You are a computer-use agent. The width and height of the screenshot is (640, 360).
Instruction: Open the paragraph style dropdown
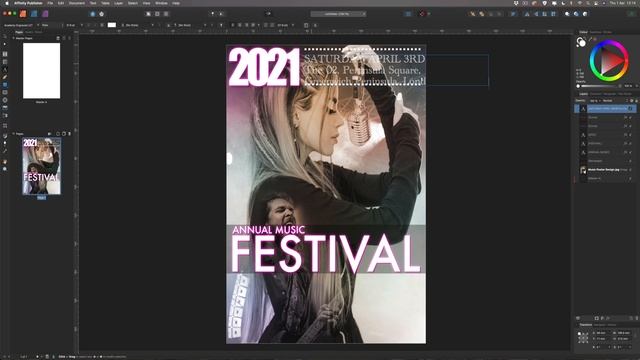[x=190, y=25]
